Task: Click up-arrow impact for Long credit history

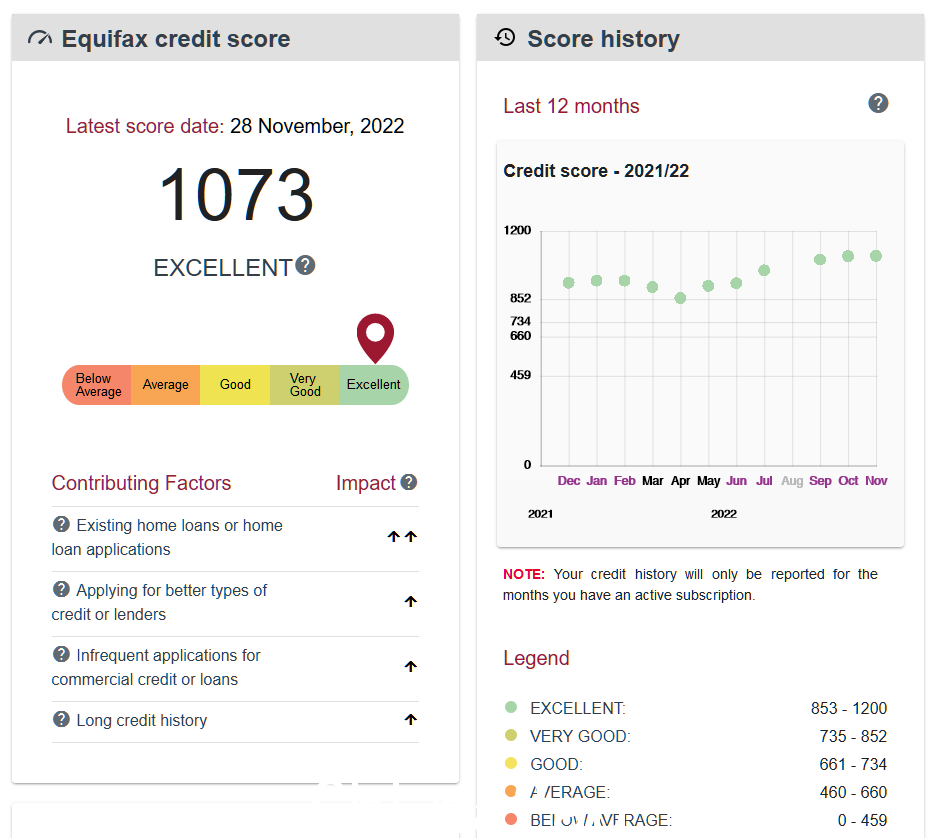Action: click(x=410, y=720)
